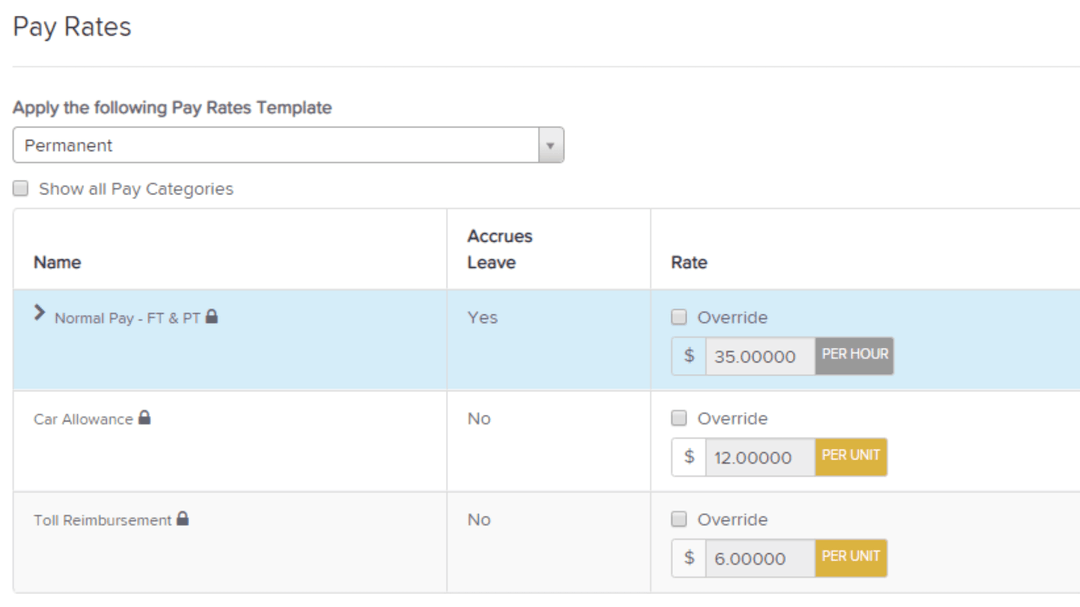
Task: Click lock icon beside Normal Pay - FT & PT
Action: (x=212, y=317)
